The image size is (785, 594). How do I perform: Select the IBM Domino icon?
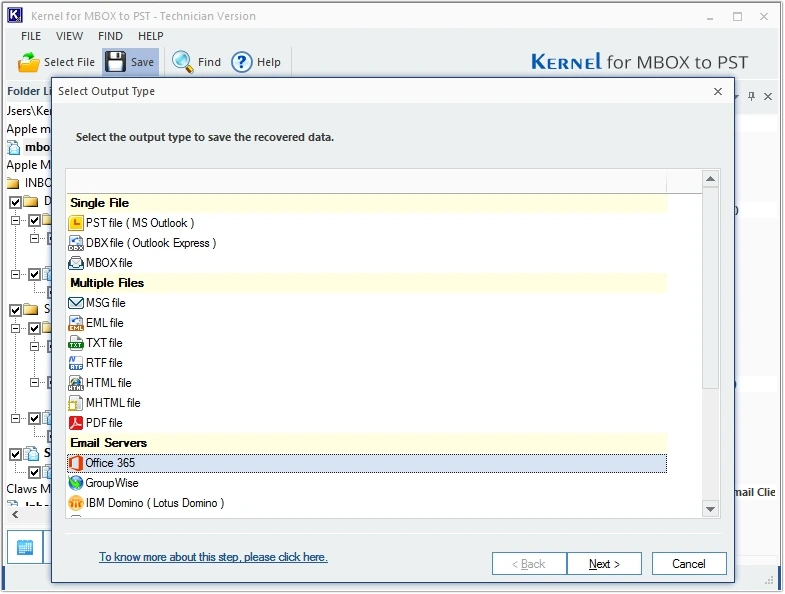(76, 503)
